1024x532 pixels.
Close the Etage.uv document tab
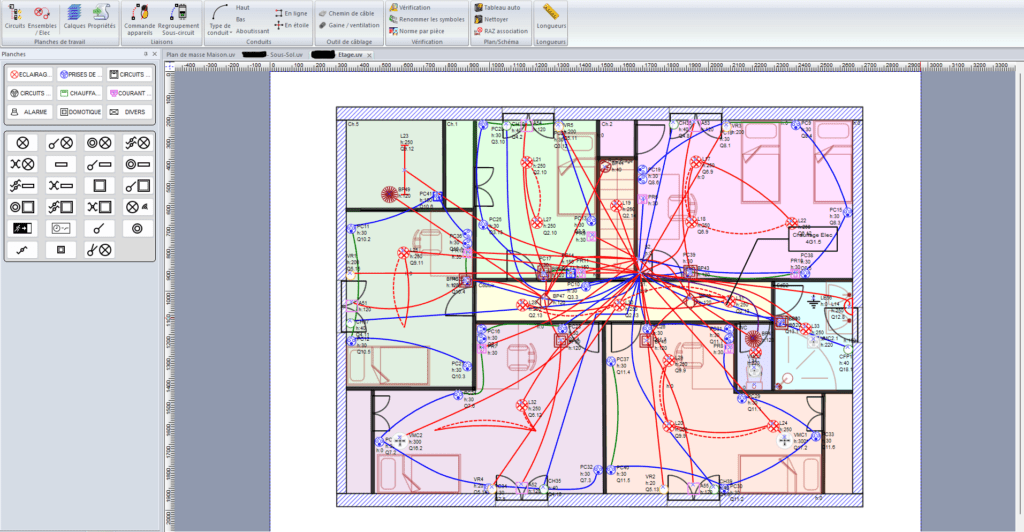click(x=369, y=55)
